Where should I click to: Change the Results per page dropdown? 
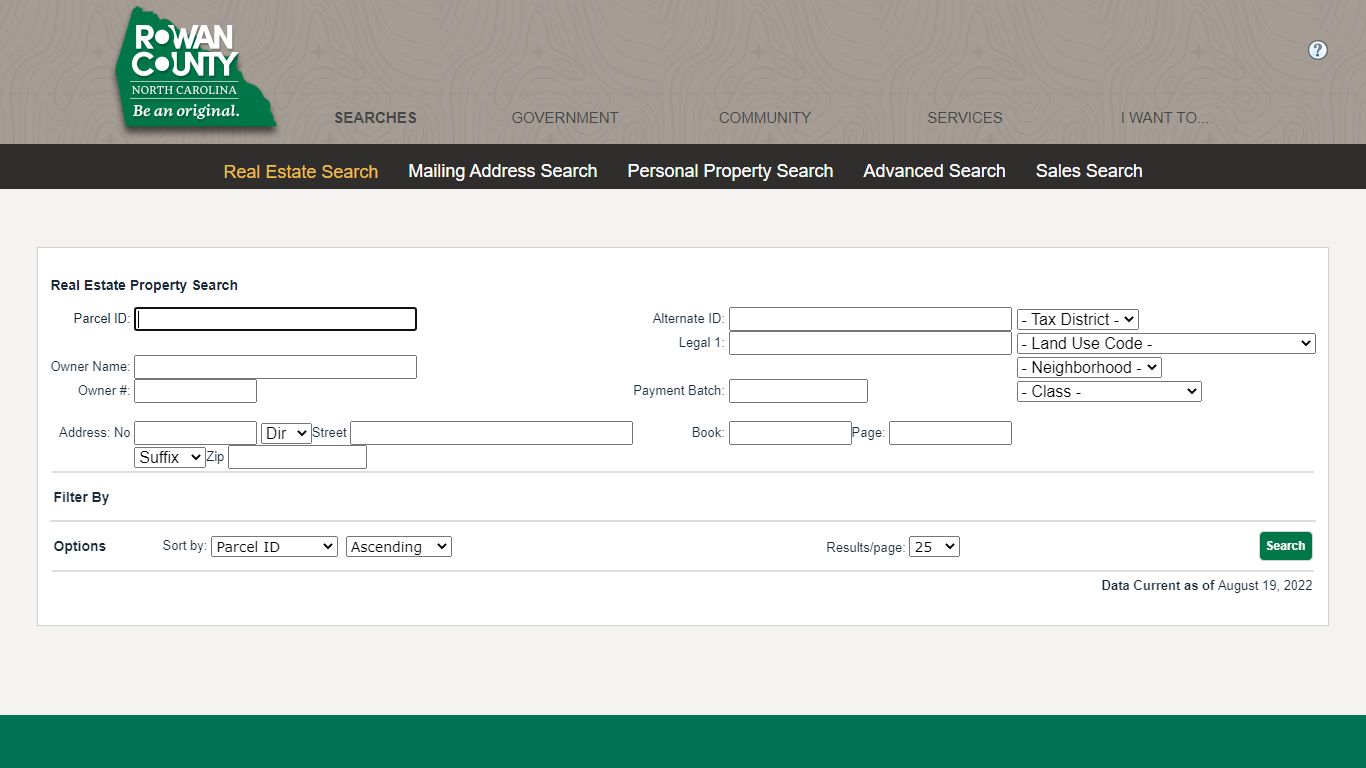coord(934,547)
